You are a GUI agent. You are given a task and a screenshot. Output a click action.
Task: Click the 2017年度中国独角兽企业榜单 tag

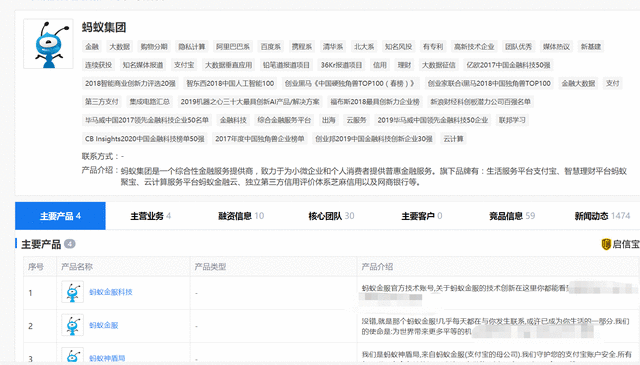[260, 139]
